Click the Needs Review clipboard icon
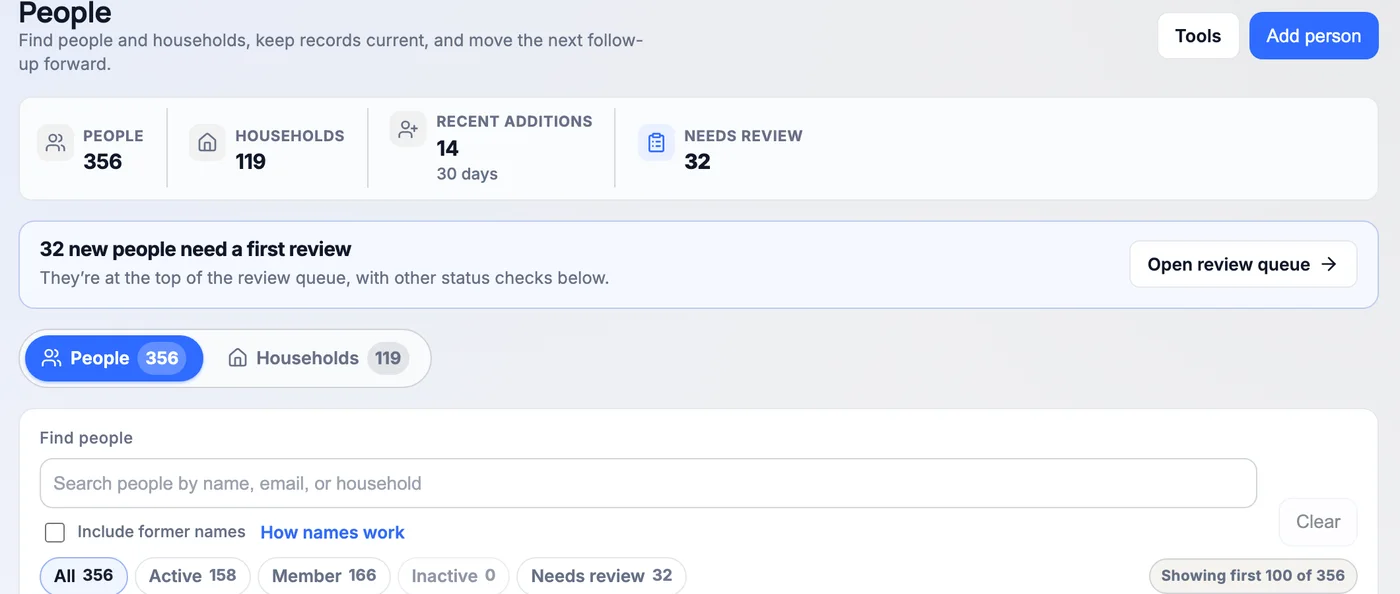This screenshot has width=1400, height=594. pyautogui.click(x=656, y=142)
